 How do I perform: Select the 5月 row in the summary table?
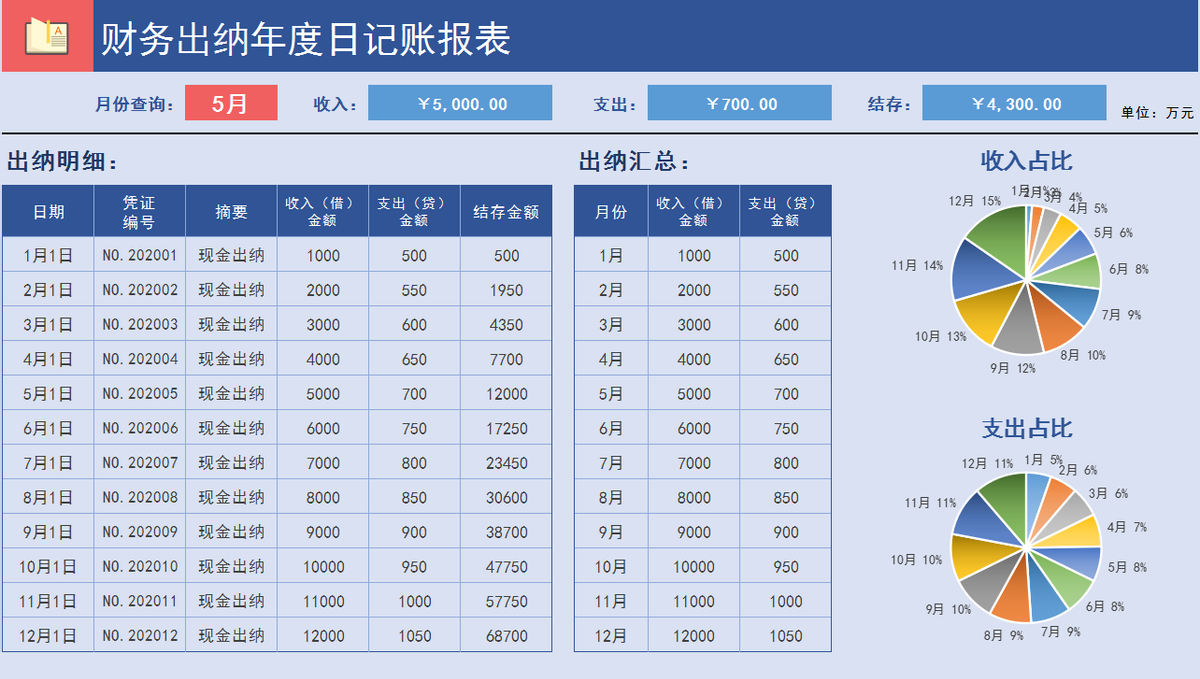(610, 393)
